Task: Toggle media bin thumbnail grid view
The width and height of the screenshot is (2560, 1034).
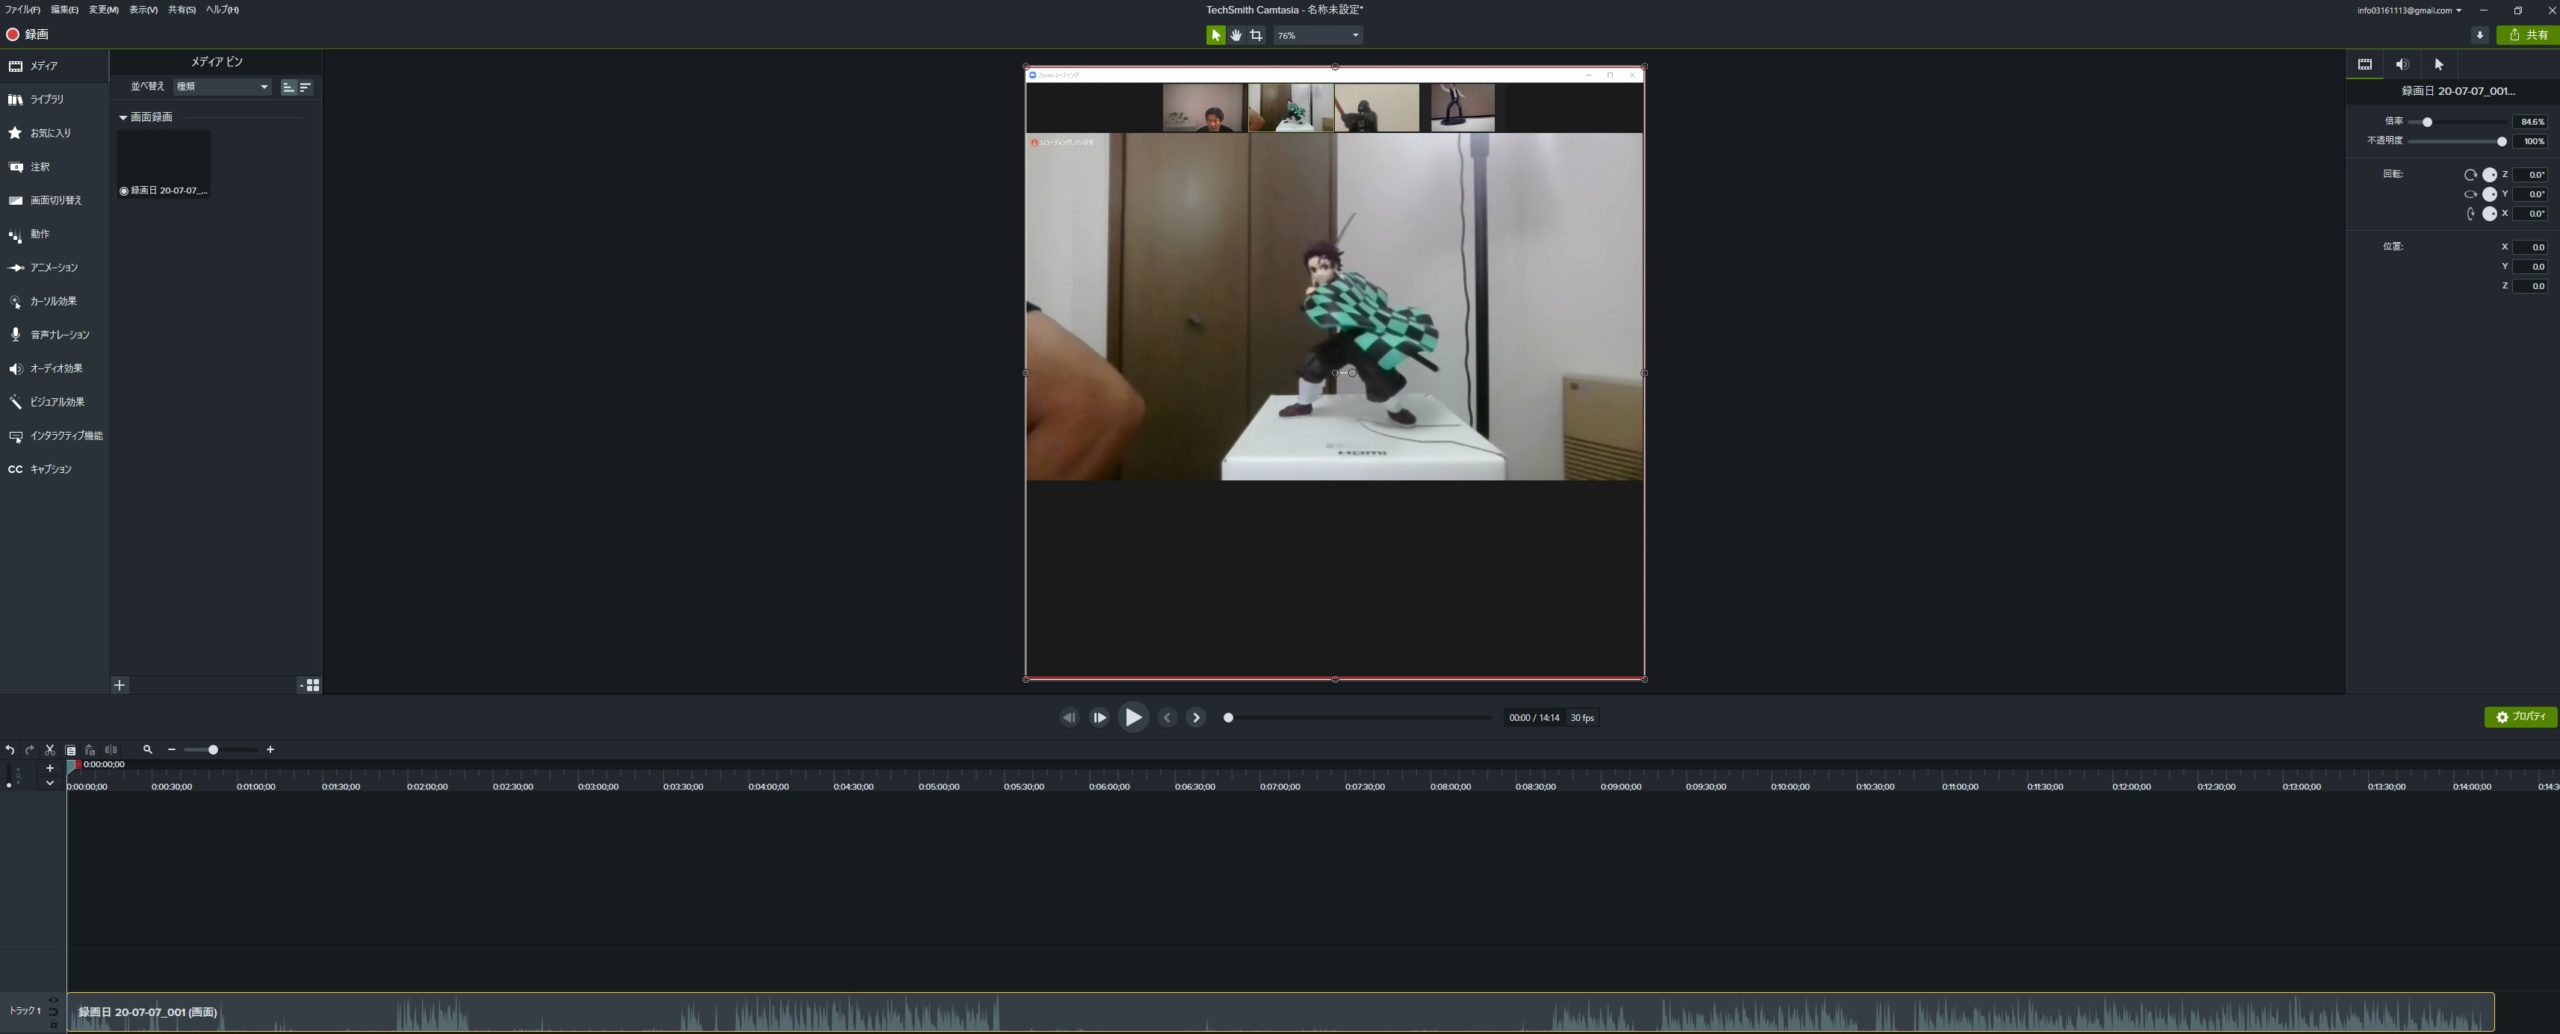Action: pos(310,685)
